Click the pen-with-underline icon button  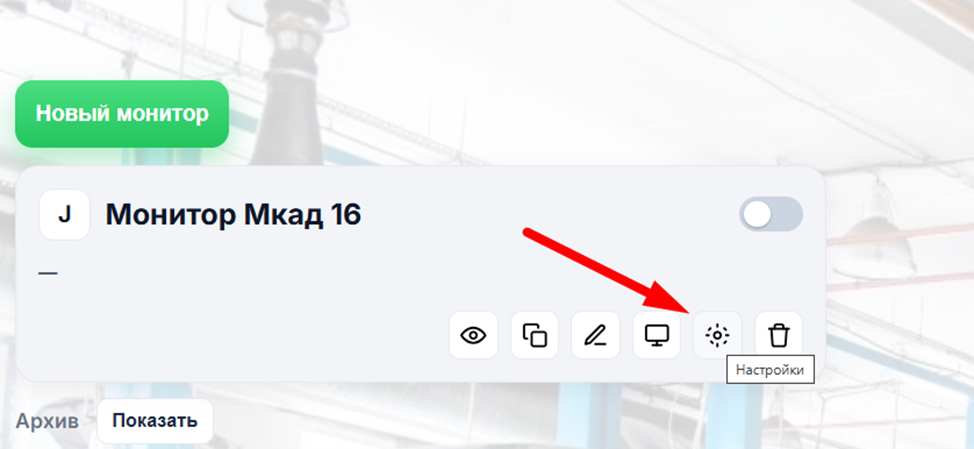point(595,335)
